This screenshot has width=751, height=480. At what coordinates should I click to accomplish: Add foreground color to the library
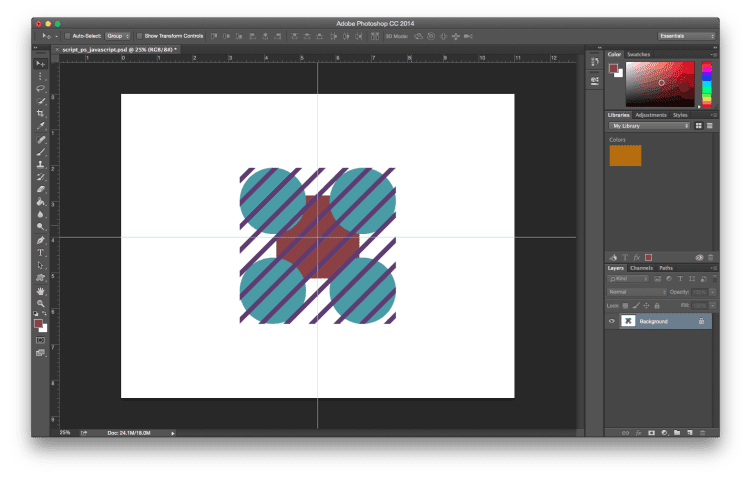click(x=649, y=258)
